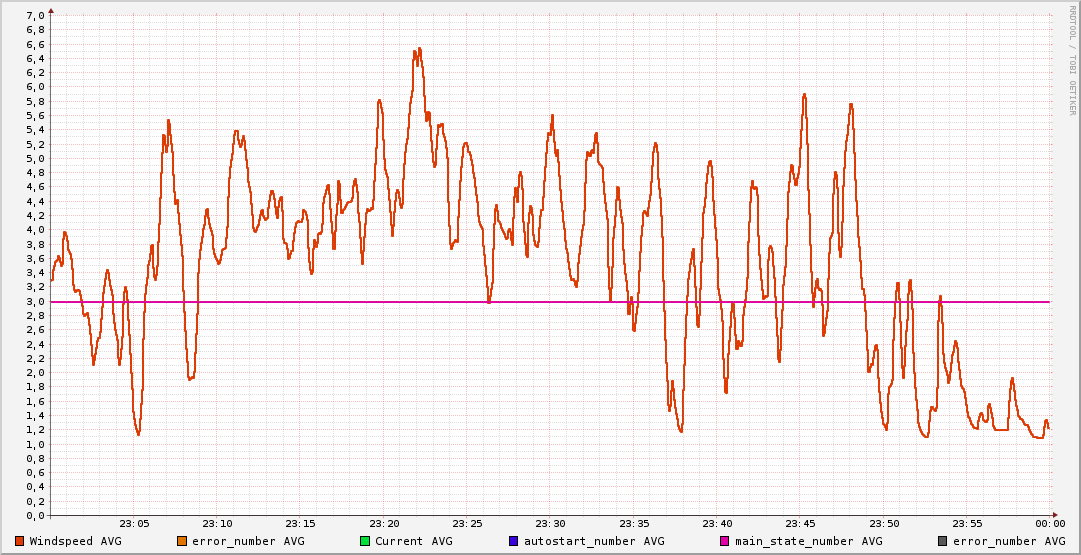Screen dimensions: 1081x555
Task: Click the 23:30 time axis label
Action: 551,523
